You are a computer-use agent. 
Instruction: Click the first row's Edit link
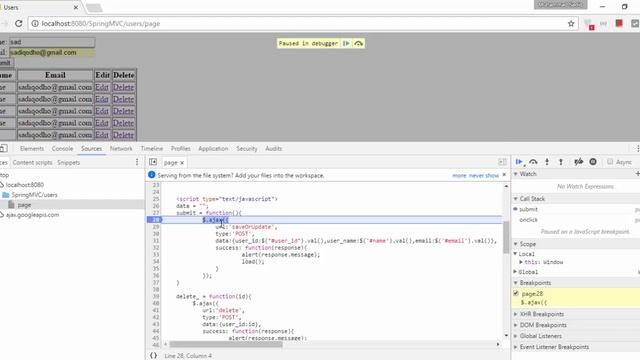(102, 87)
